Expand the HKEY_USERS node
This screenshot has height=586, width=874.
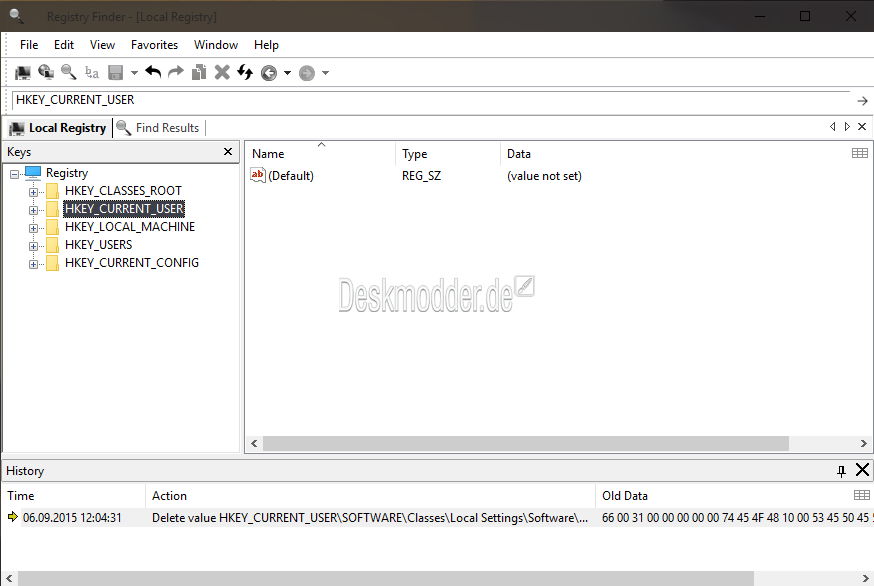(33, 246)
